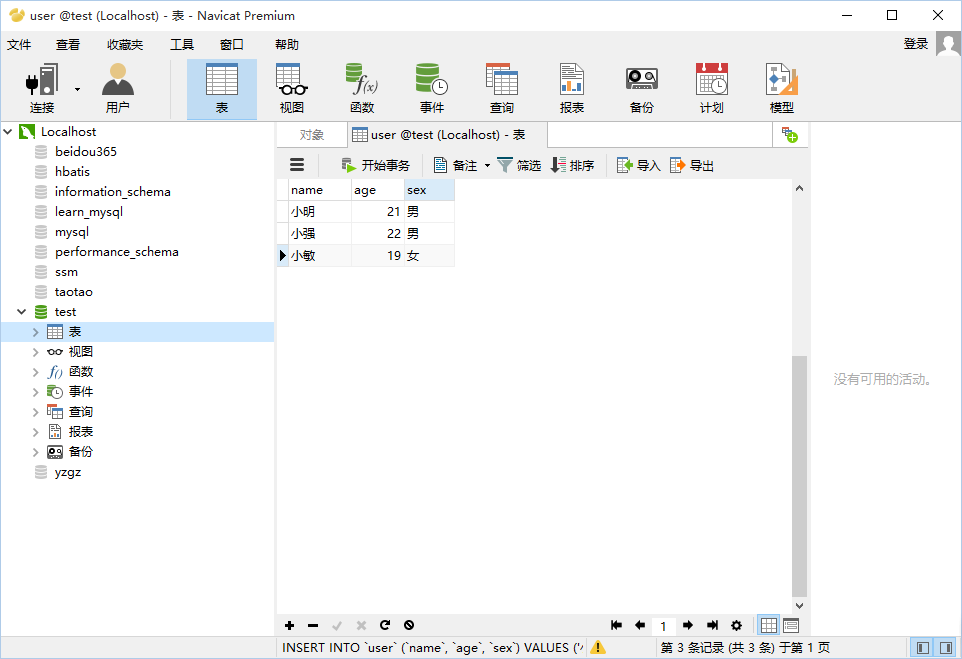962x659 pixels.
Task: Click the add record plus icon
Action: coord(290,625)
